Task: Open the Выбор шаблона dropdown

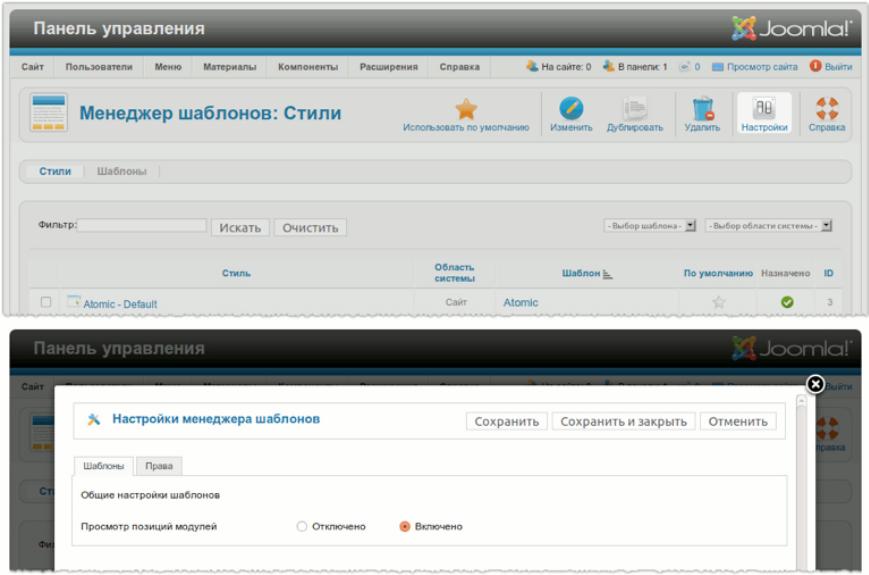Action: 650,225
